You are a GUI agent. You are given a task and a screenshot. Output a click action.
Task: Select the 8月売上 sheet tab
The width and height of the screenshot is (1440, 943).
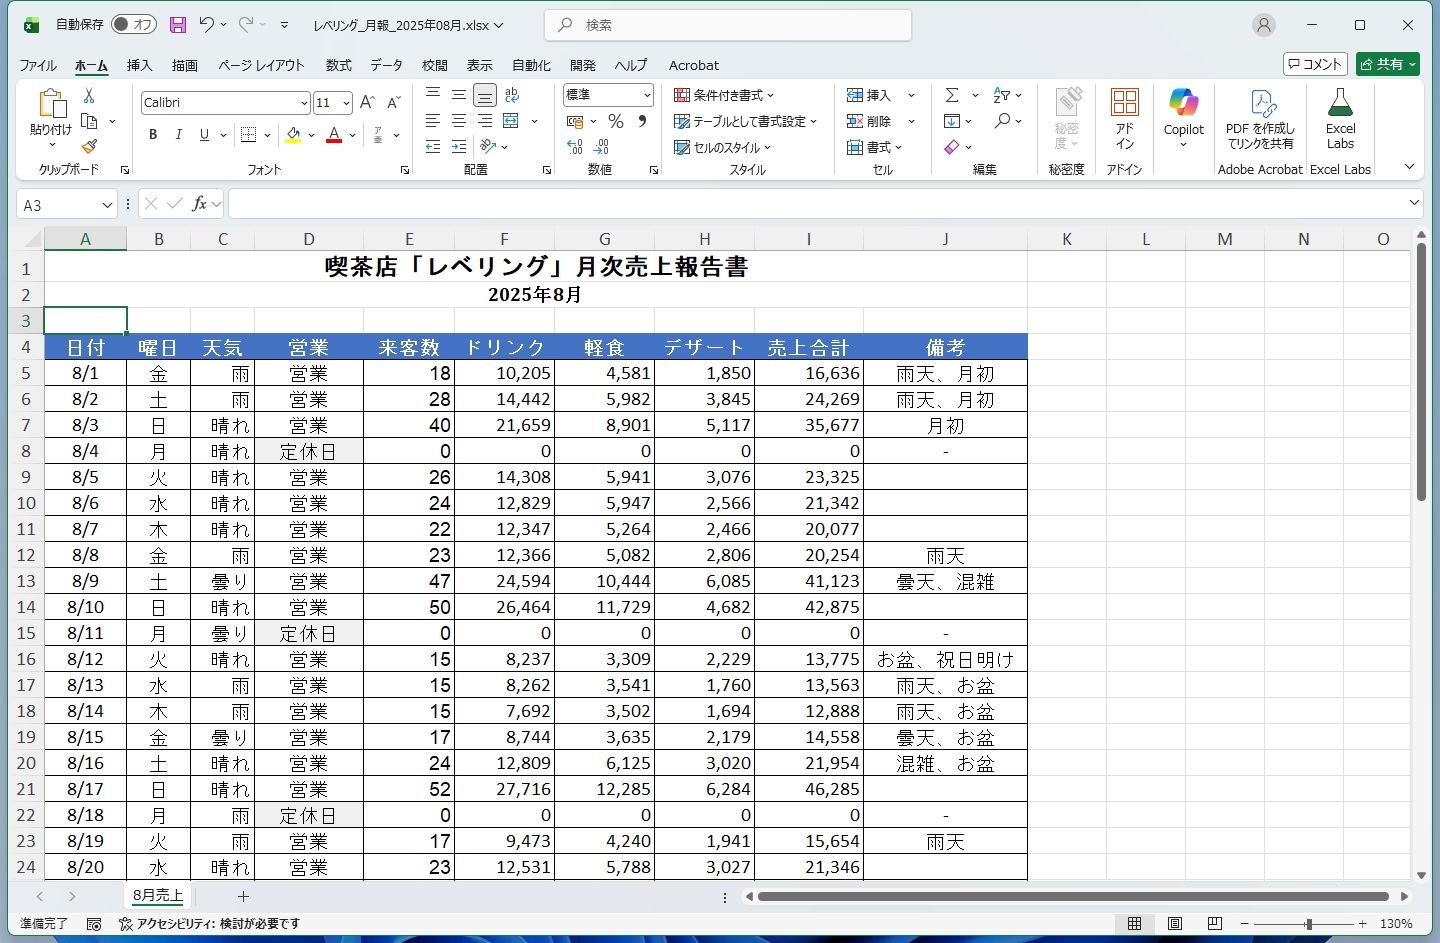click(156, 896)
